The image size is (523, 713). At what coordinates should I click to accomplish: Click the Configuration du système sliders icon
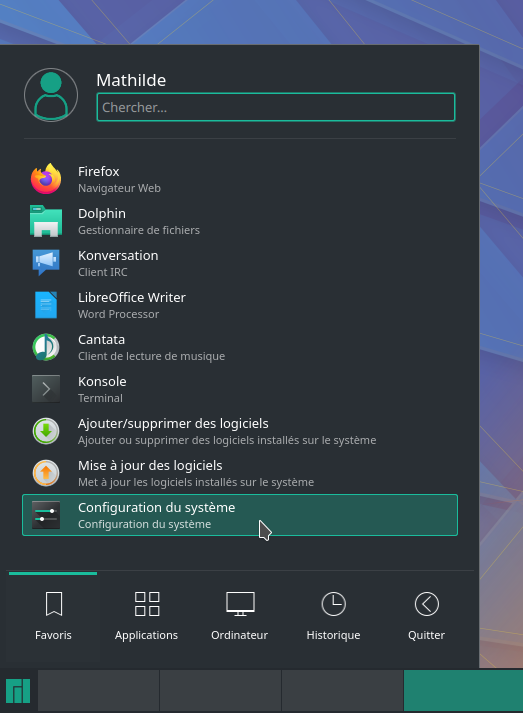pyautogui.click(x=46, y=515)
